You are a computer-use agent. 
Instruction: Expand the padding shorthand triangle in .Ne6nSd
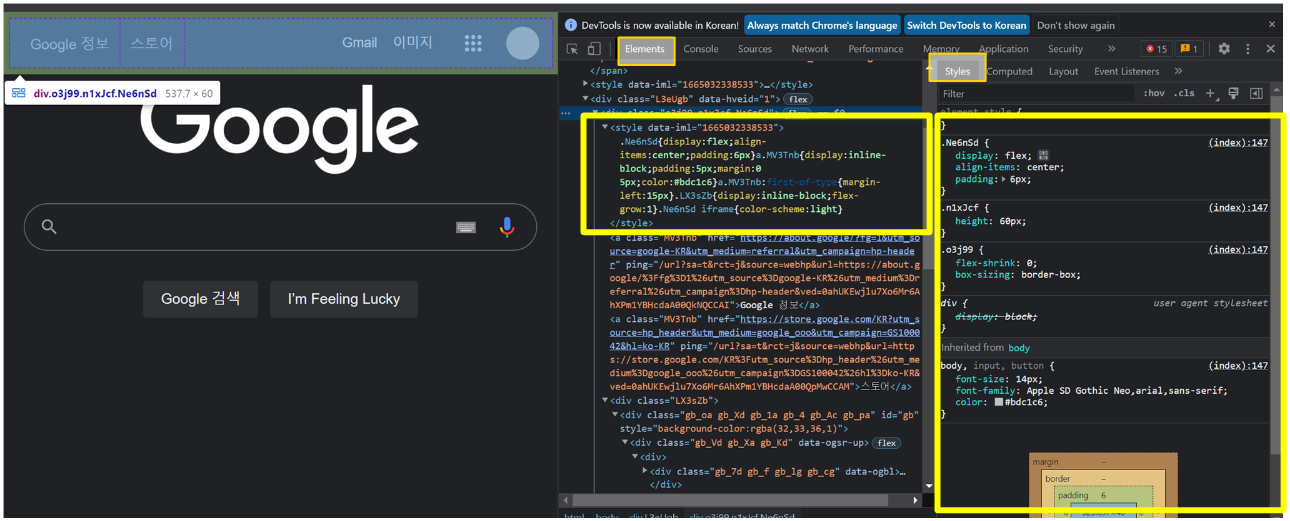[1003, 180]
